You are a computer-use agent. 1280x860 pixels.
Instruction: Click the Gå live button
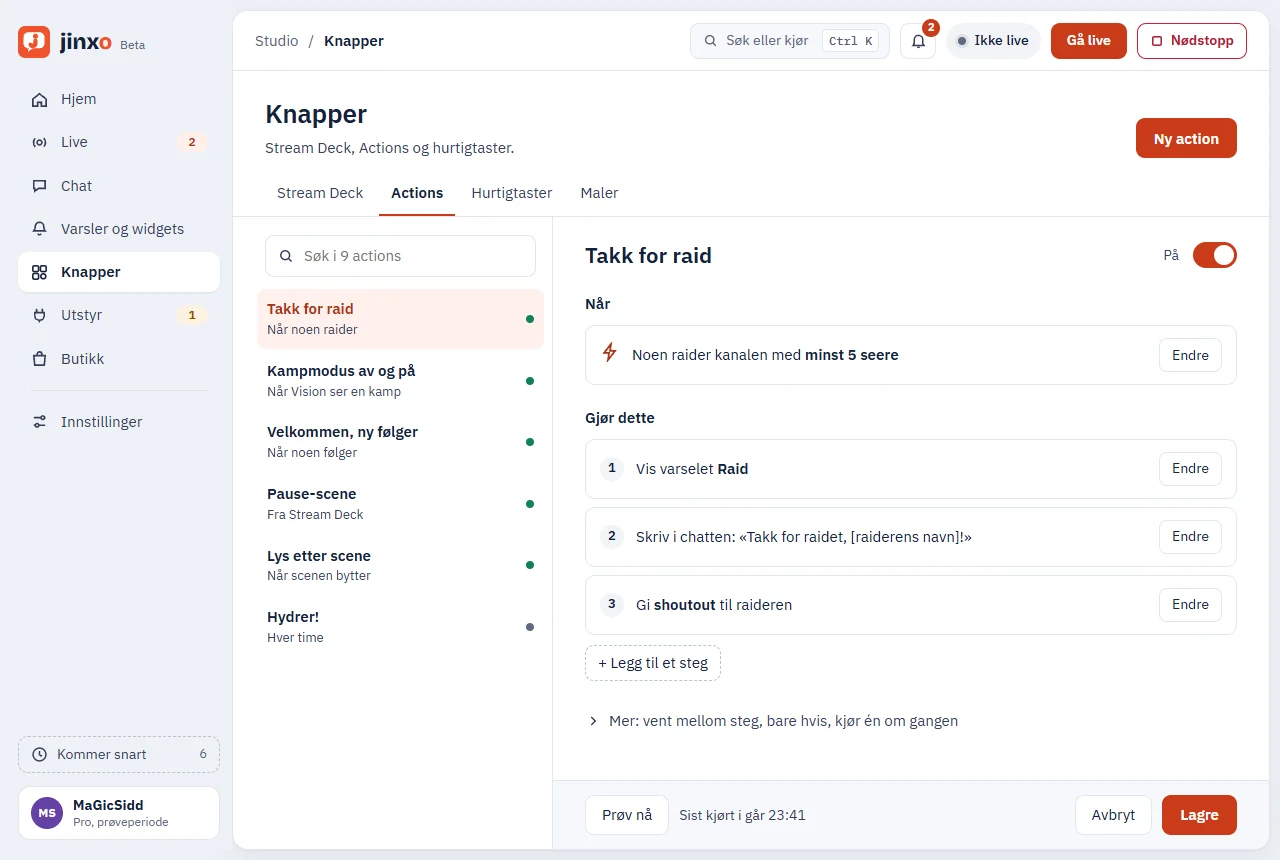click(1089, 41)
